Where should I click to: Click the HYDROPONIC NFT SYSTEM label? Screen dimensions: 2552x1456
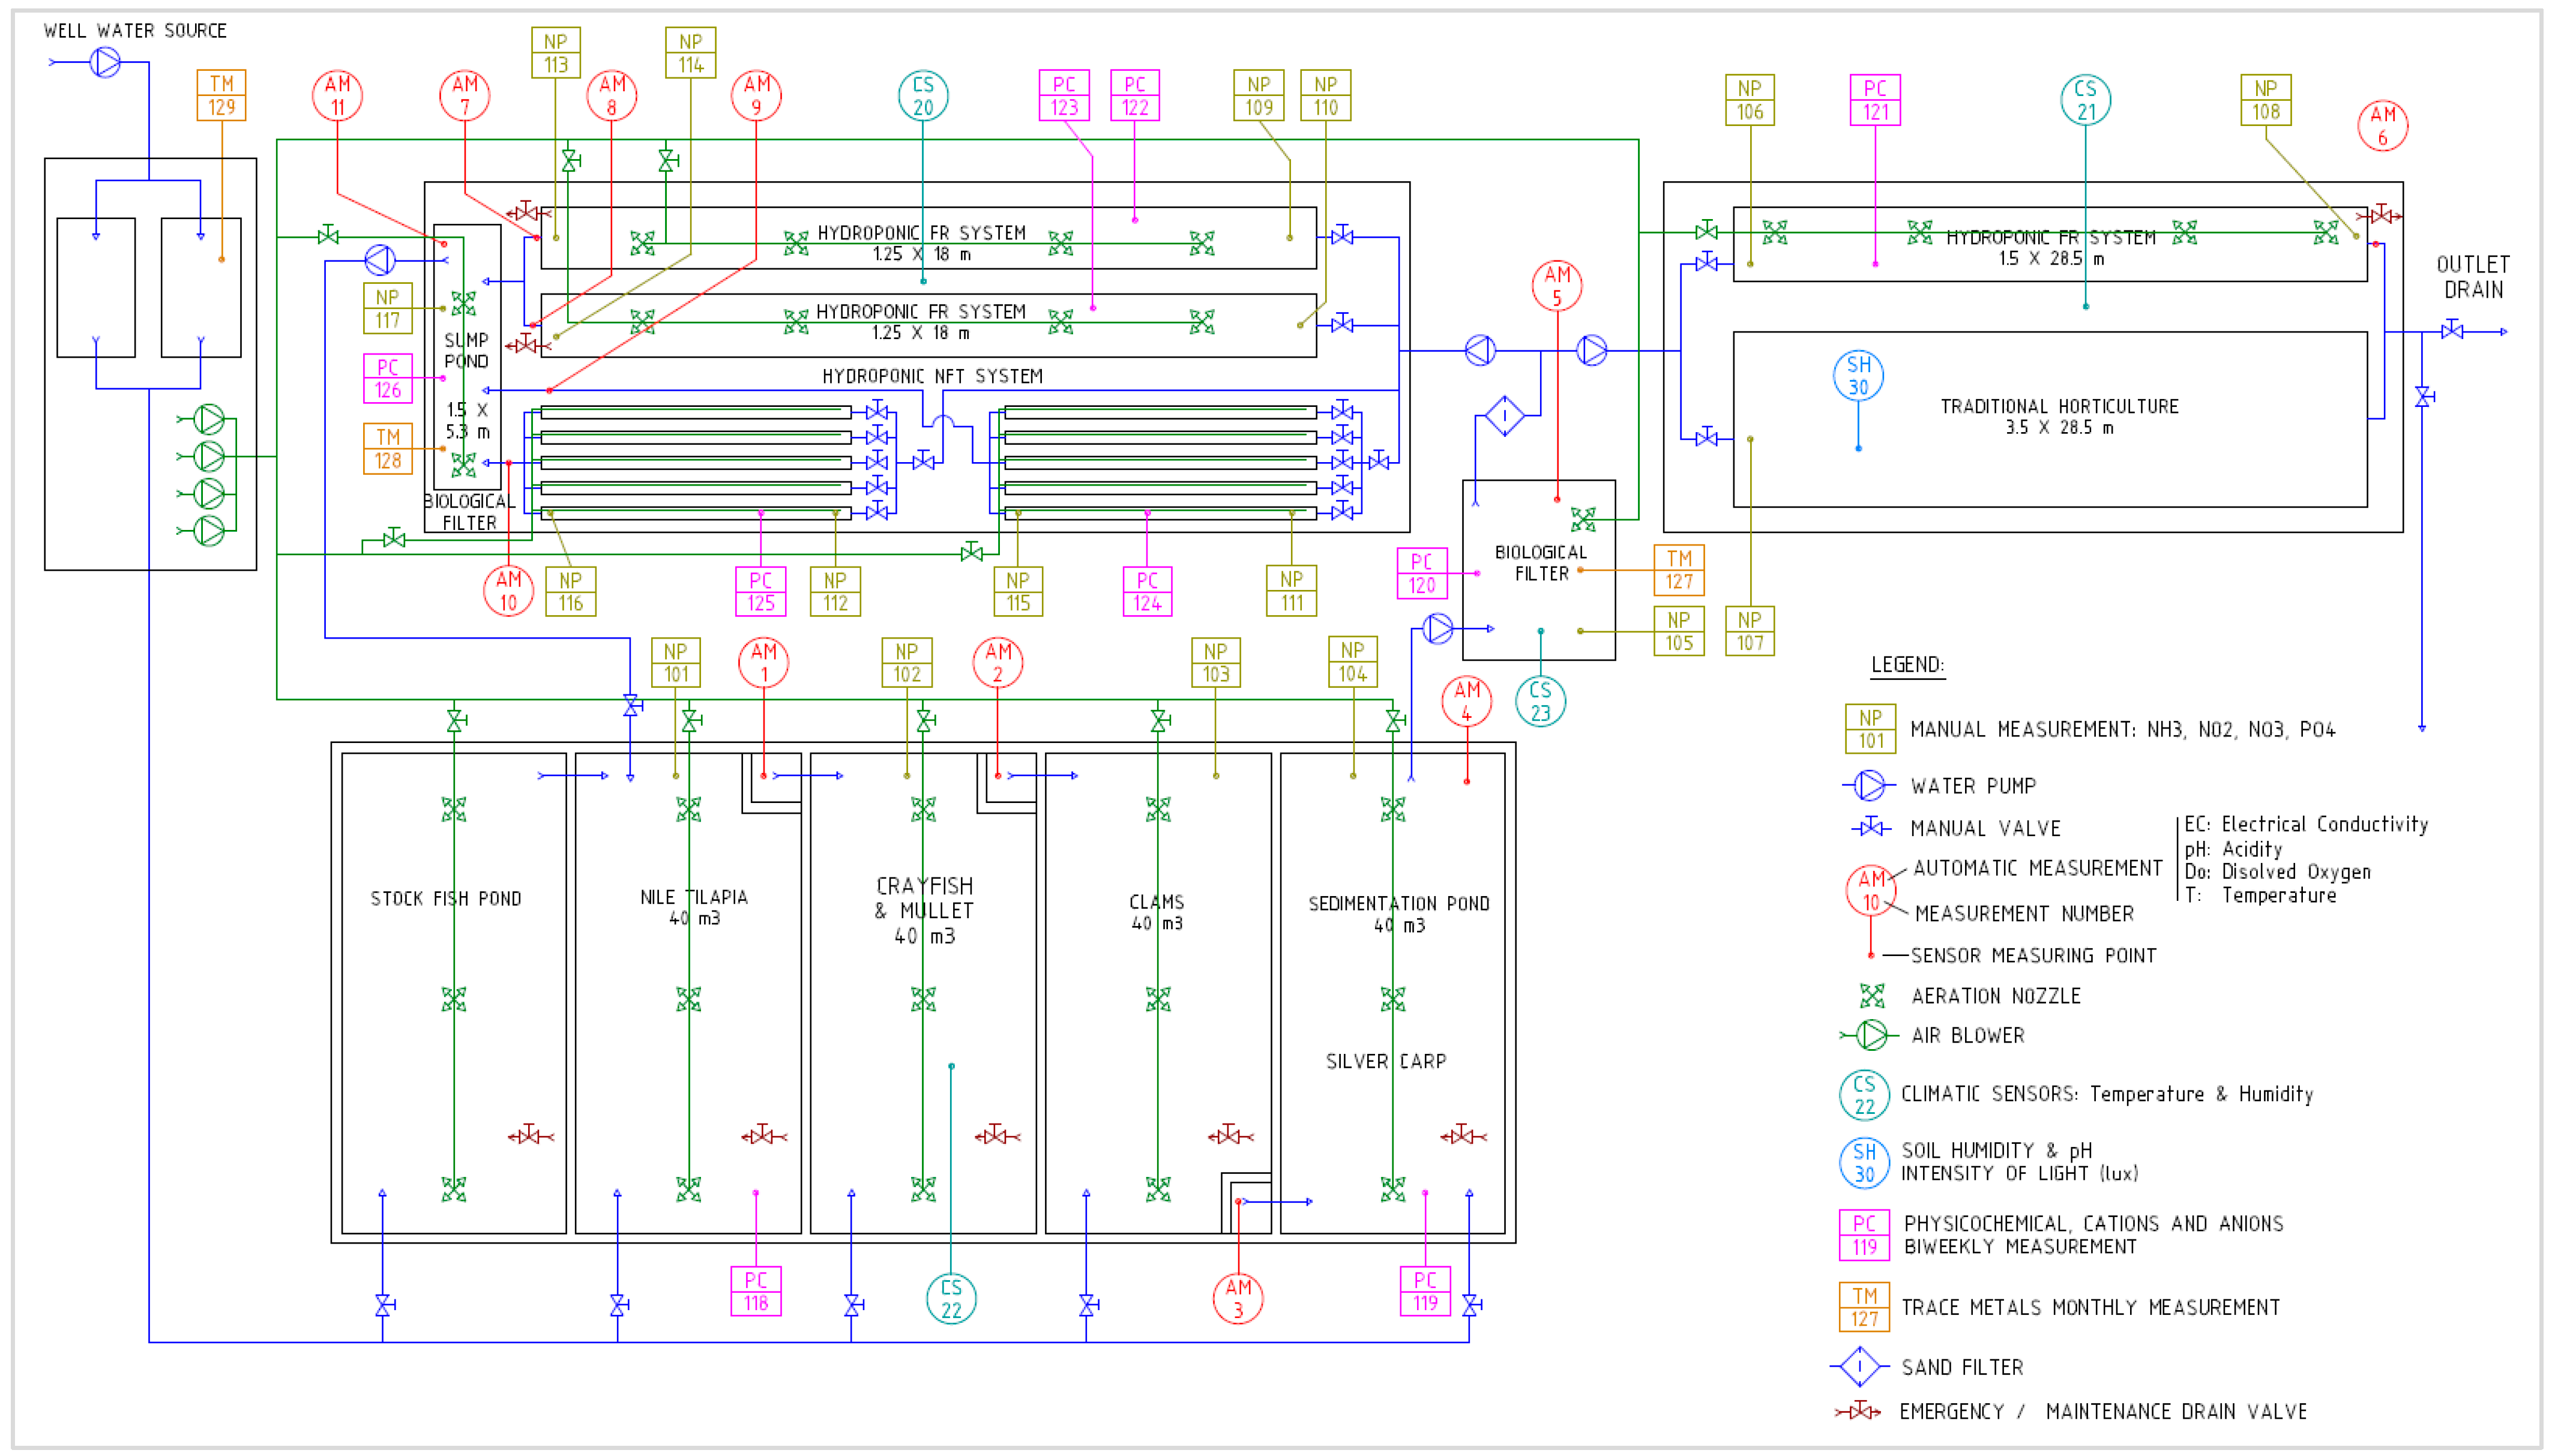pos(932,376)
